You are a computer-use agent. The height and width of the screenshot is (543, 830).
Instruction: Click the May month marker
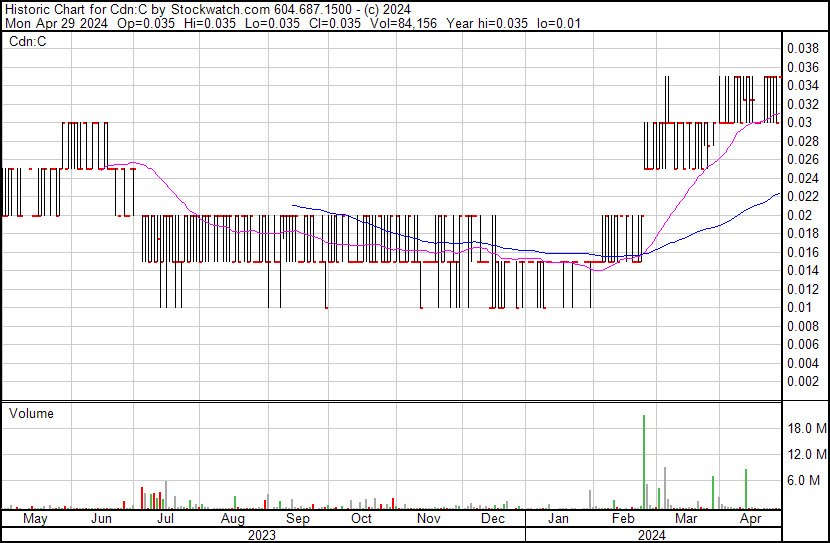34,519
